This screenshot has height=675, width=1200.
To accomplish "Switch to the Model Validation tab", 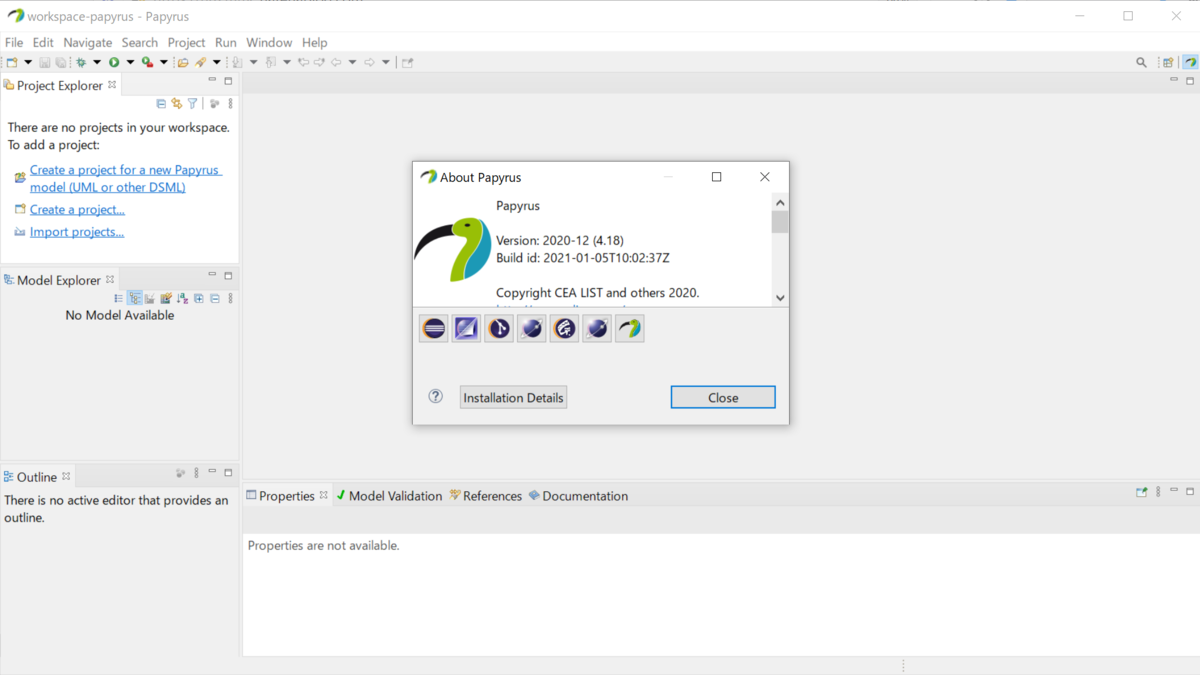I will click(389, 496).
